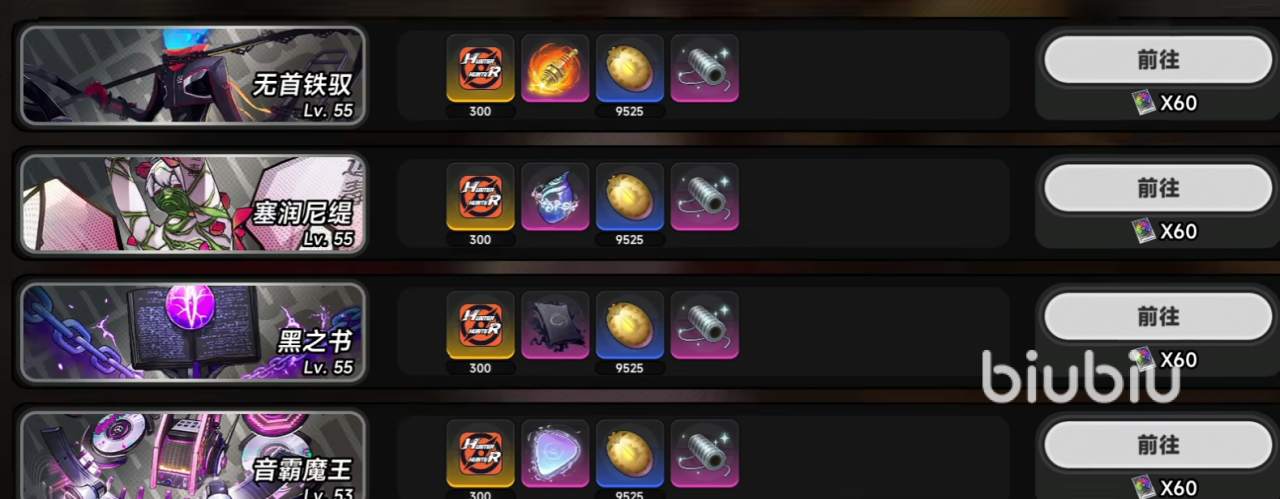This screenshot has width=1280, height=499.
Task: Click 前往 button for 音霸魔王
Action: click(x=1158, y=444)
